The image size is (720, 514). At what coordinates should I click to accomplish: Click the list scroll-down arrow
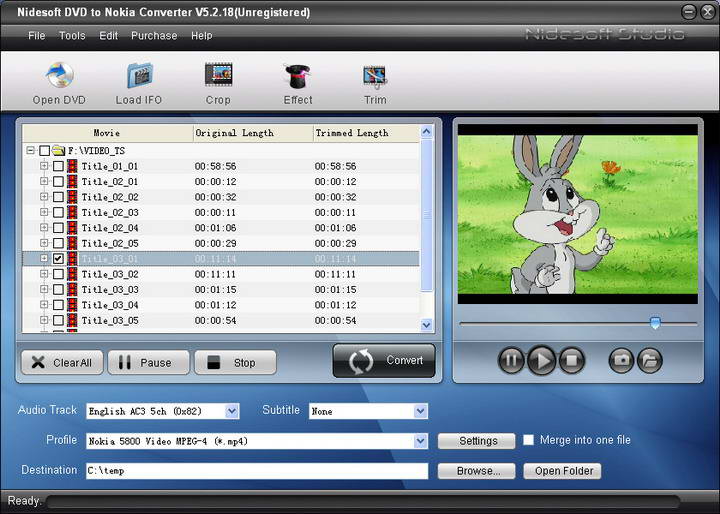point(426,325)
